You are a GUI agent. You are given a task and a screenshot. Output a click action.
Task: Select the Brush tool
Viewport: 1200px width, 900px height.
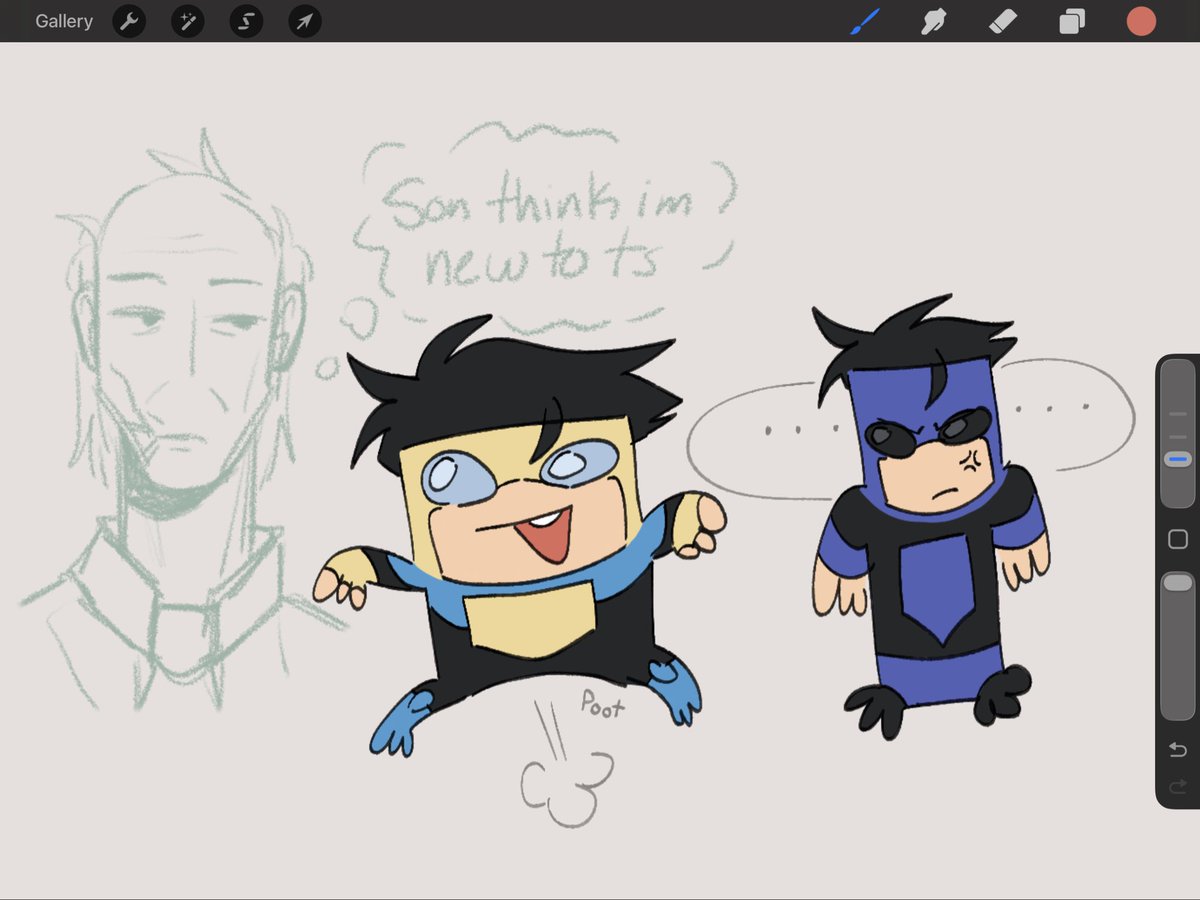click(x=865, y=21)
